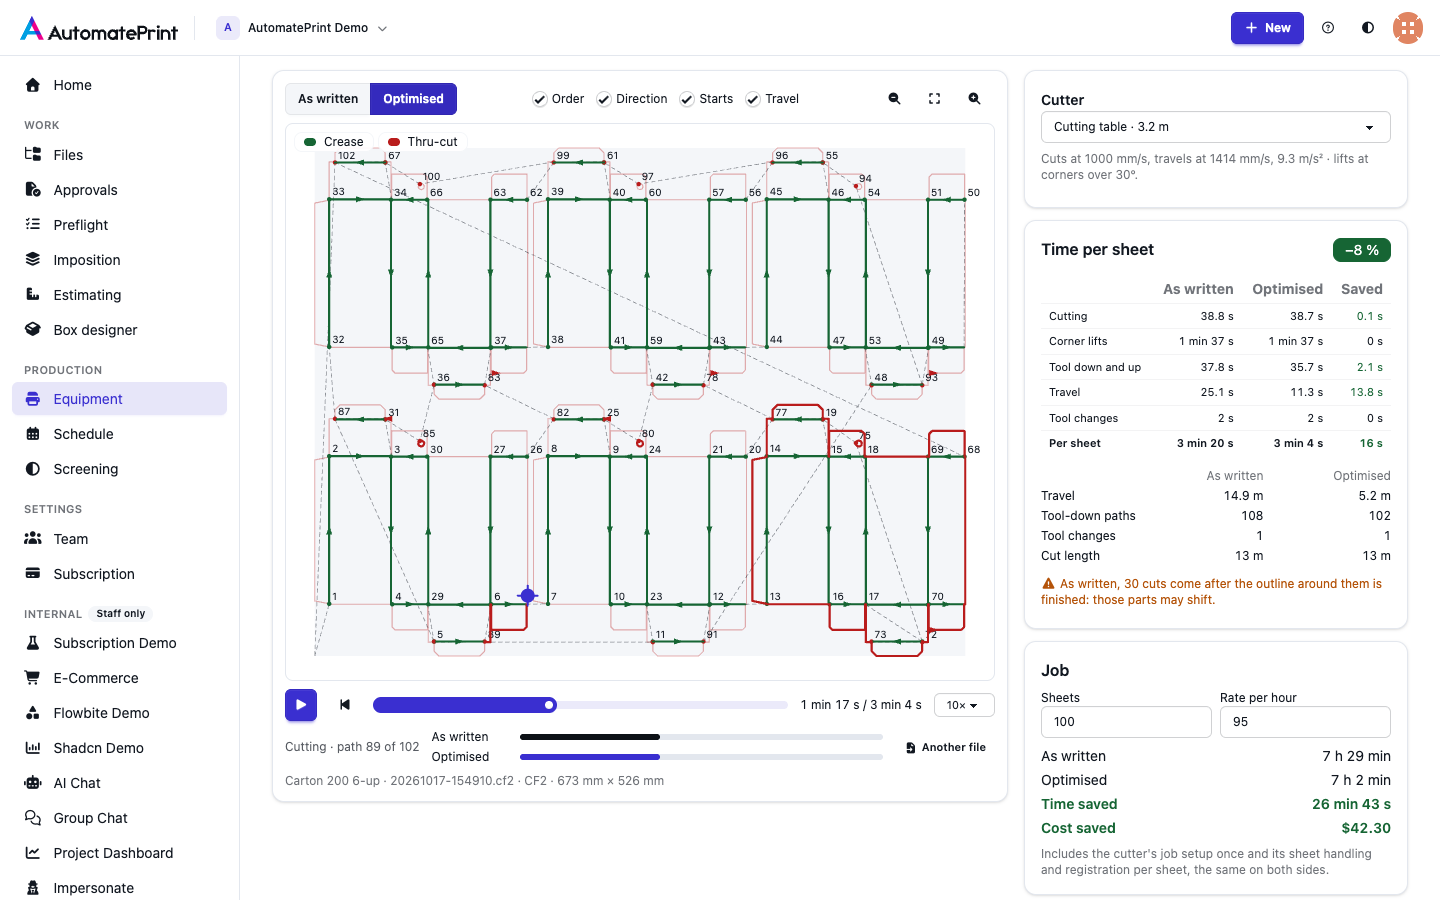Screen dimensions: 1440x900
Task: Open Estimating in the sidebar
Action: click(119, 295)
